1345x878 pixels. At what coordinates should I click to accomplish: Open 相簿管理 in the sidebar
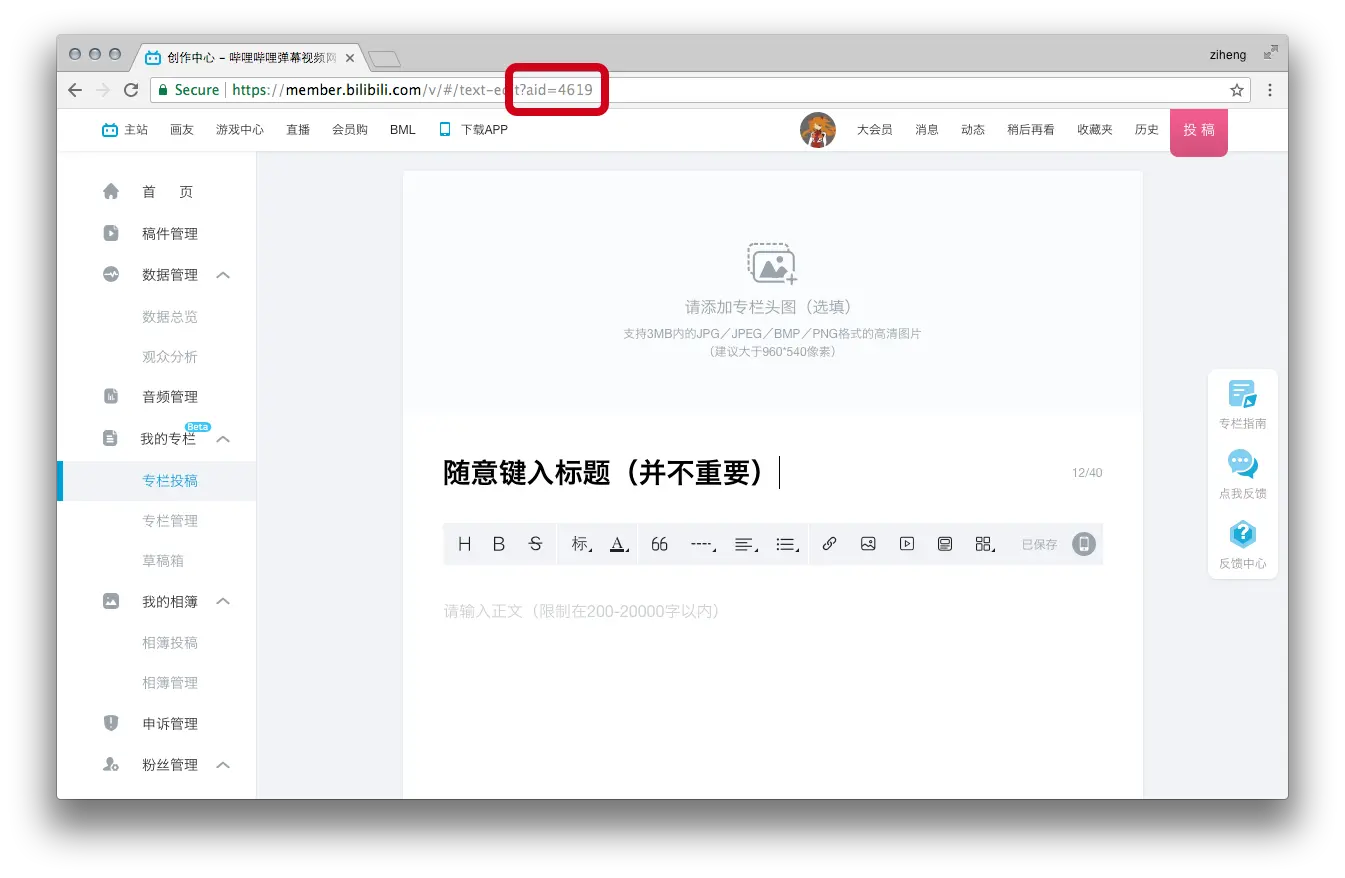pyautogui.click(x=170, y=683)
